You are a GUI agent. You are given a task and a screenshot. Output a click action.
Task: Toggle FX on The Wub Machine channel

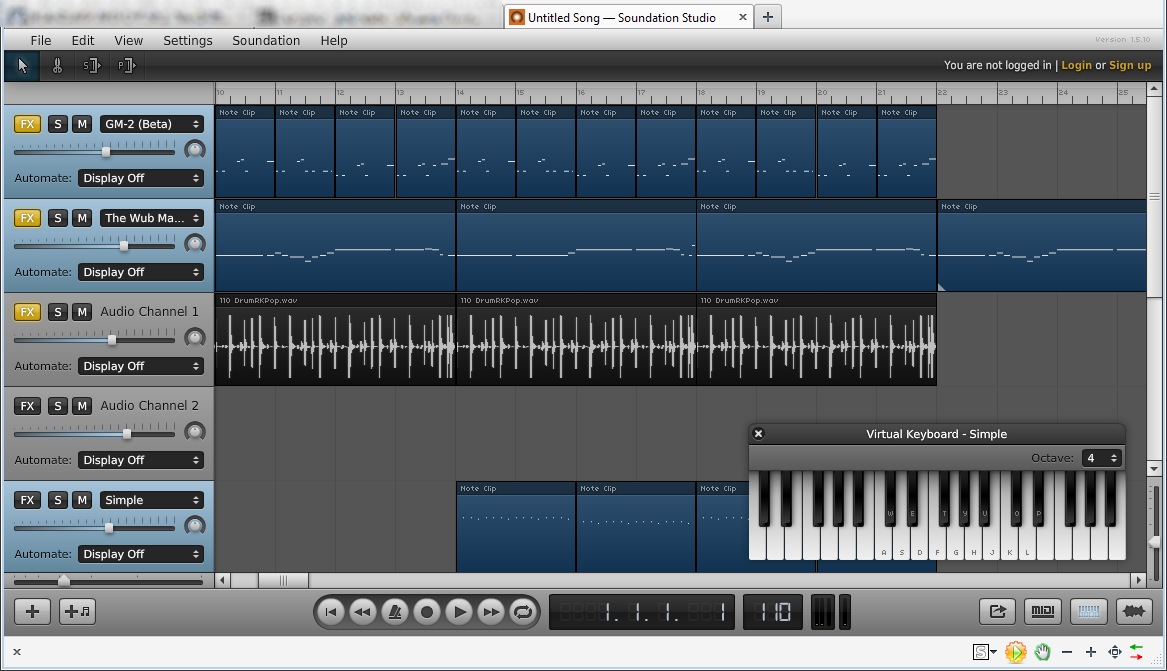pos(27,218)
